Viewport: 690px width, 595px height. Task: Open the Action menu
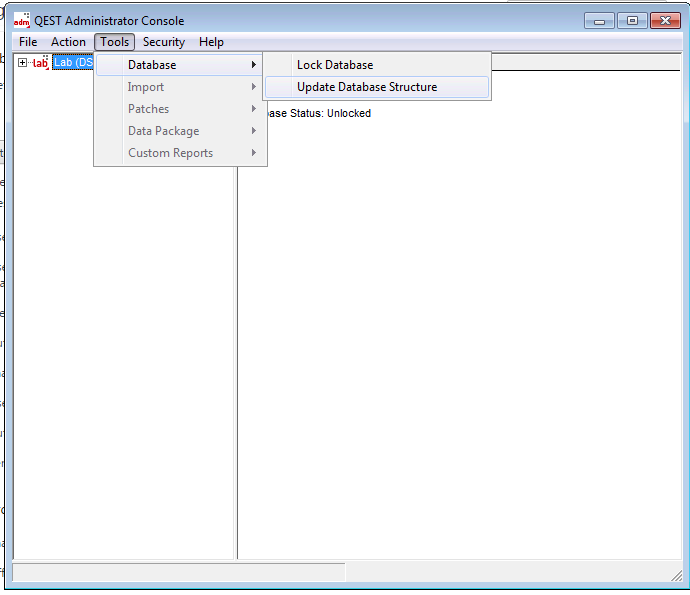(x=68, y=42)
